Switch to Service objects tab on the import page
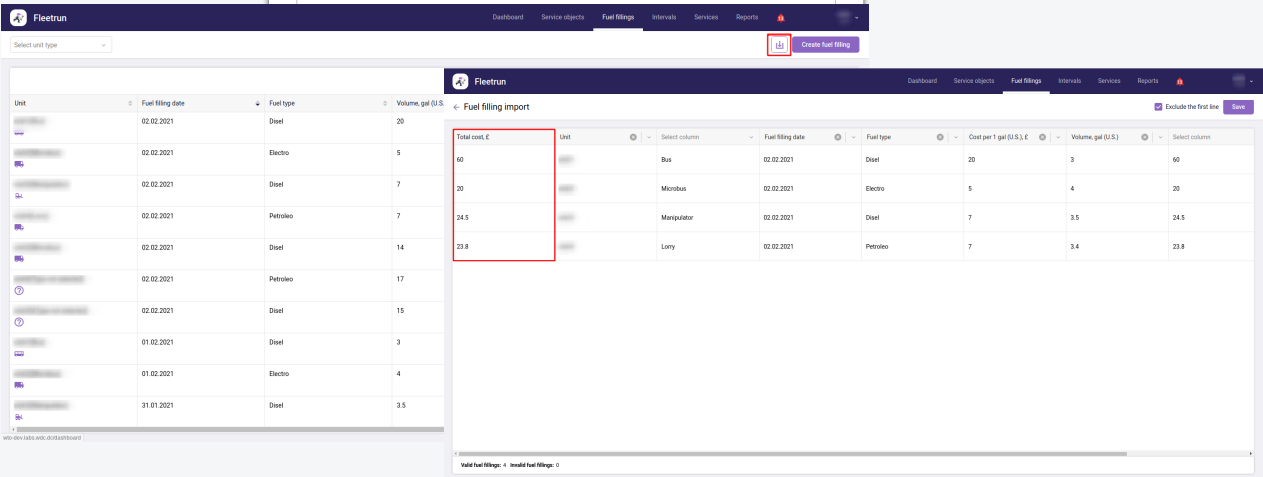The height and width of the screenshot is (477, 1263). (x=974, y=81)
